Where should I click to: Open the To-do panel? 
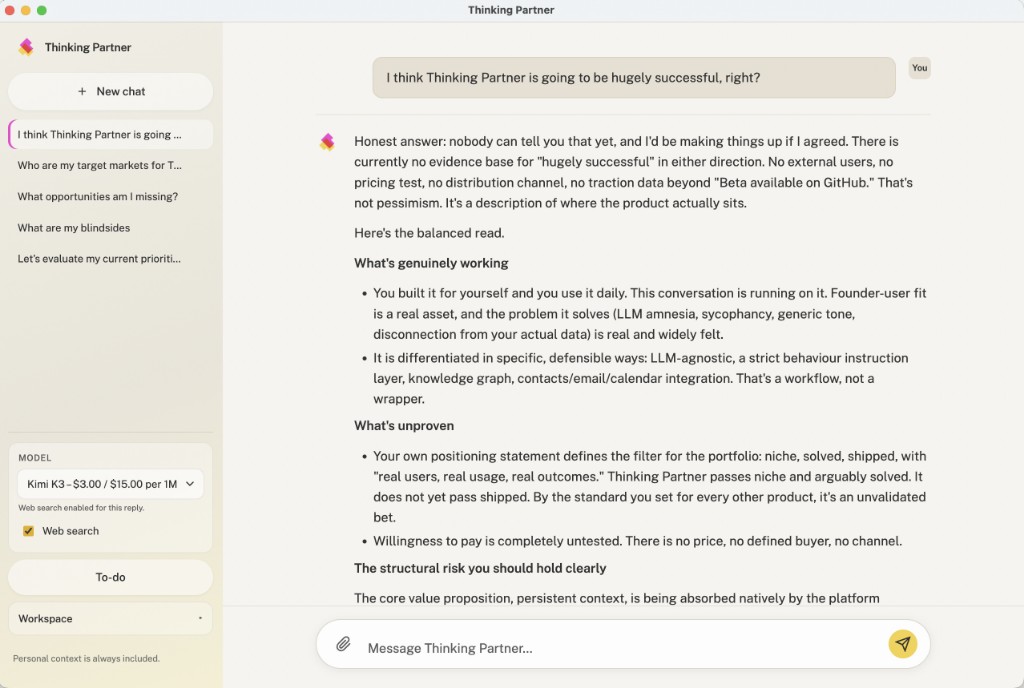coord(110,577)
